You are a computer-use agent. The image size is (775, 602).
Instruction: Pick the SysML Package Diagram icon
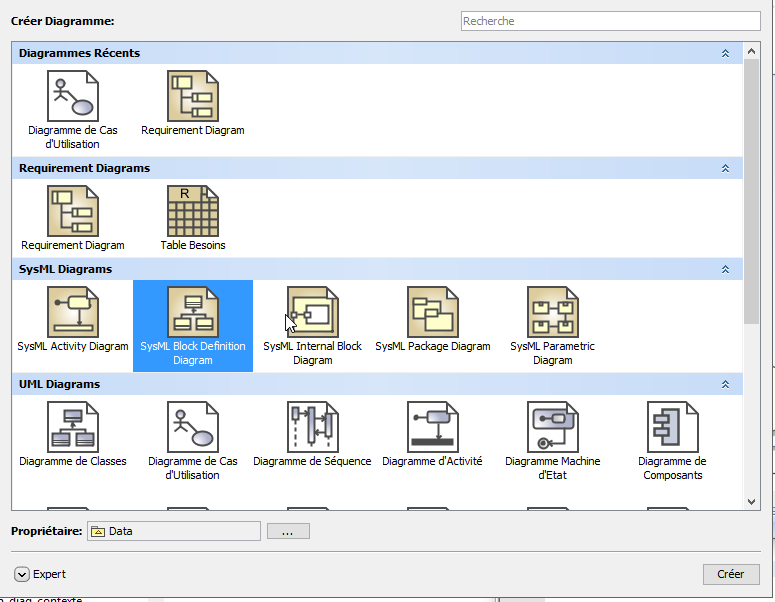tap(433, 312)
